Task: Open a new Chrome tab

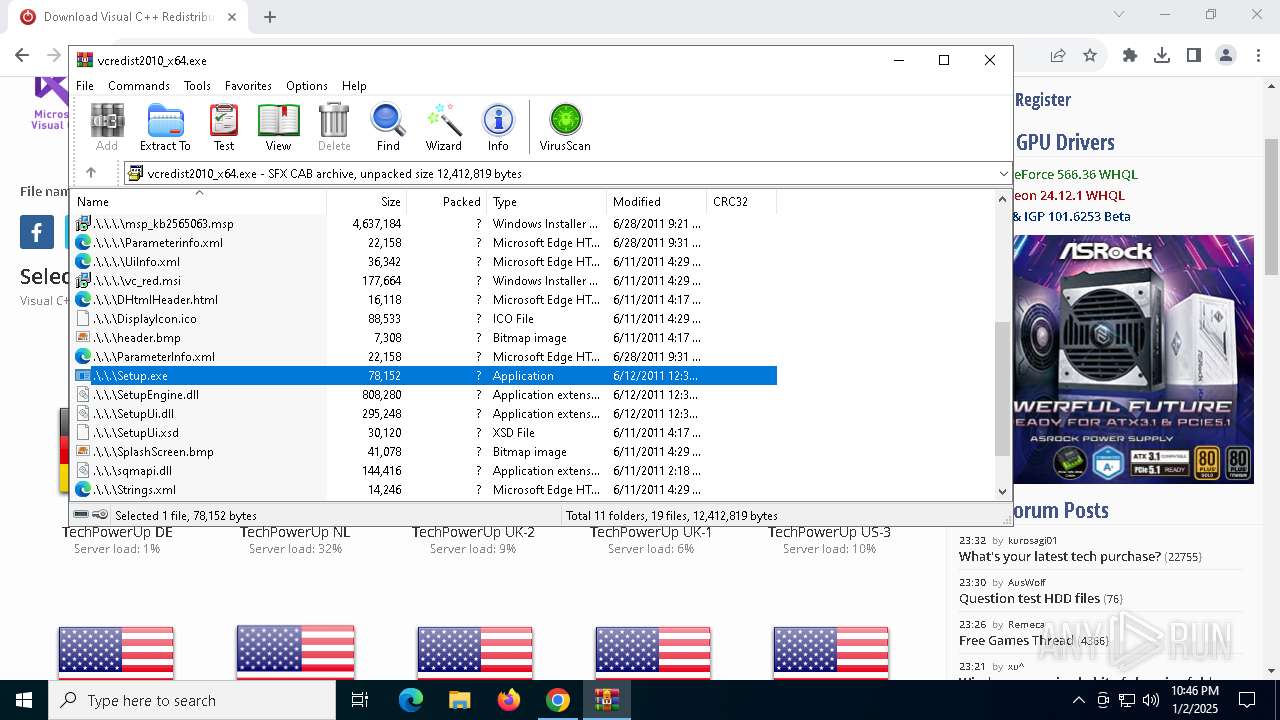Action: [270, 17]
